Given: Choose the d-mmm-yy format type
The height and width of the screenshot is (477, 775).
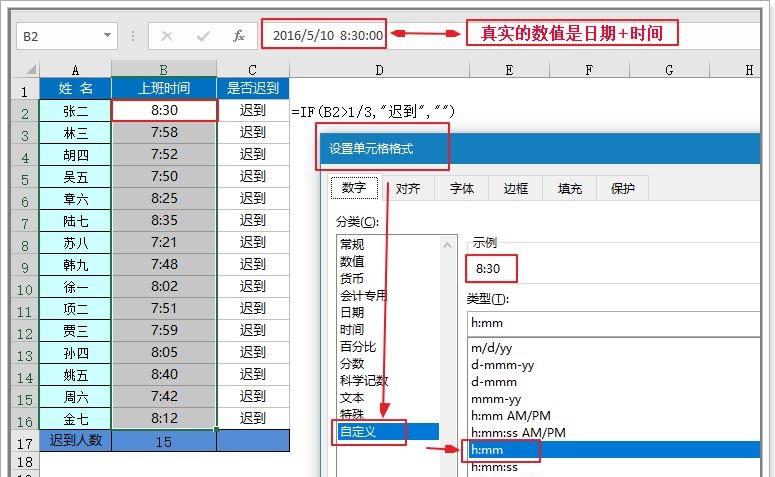Looking at the screenshot, I should 502,365.
